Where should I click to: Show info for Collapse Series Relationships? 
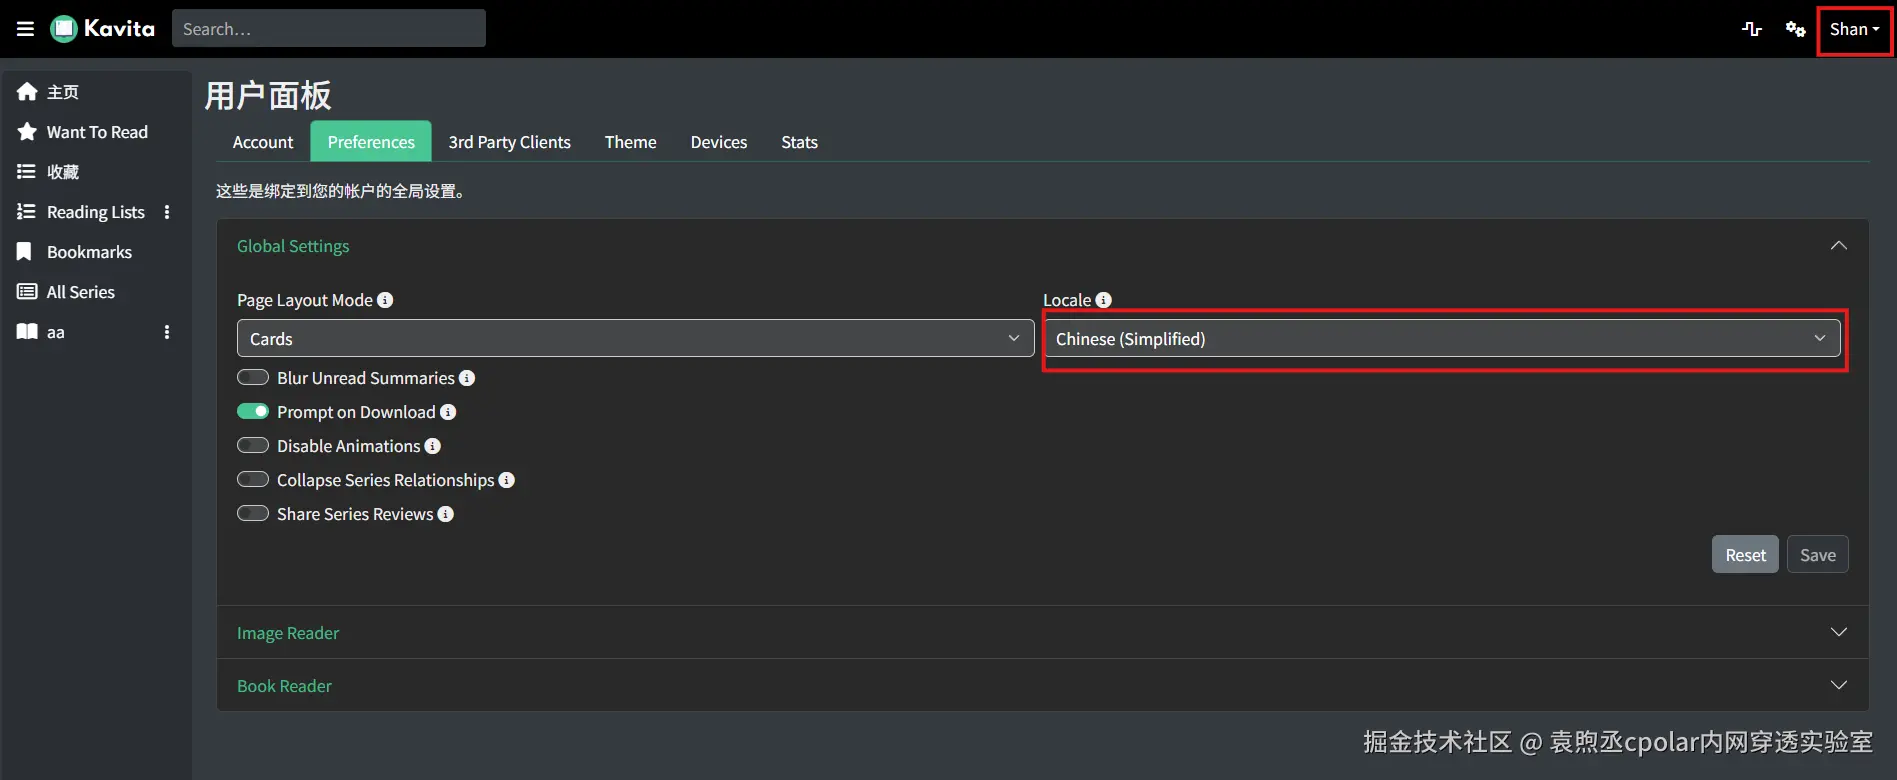coord(507,480)
